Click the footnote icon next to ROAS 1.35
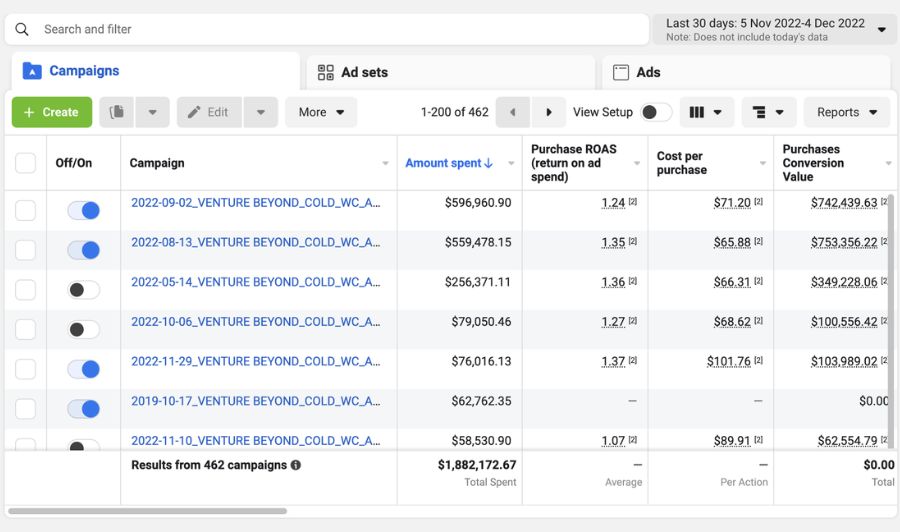 633,241
